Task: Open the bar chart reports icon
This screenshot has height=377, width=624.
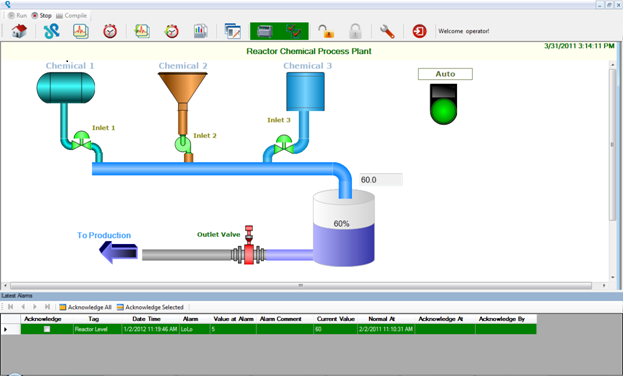Action: 201,31
